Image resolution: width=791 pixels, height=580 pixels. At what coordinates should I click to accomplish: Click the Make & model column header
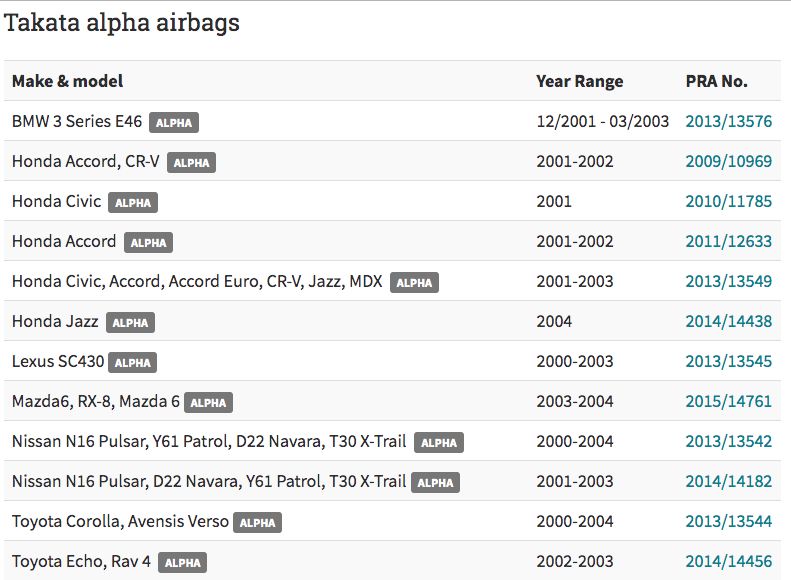click(x=68, y=81)
